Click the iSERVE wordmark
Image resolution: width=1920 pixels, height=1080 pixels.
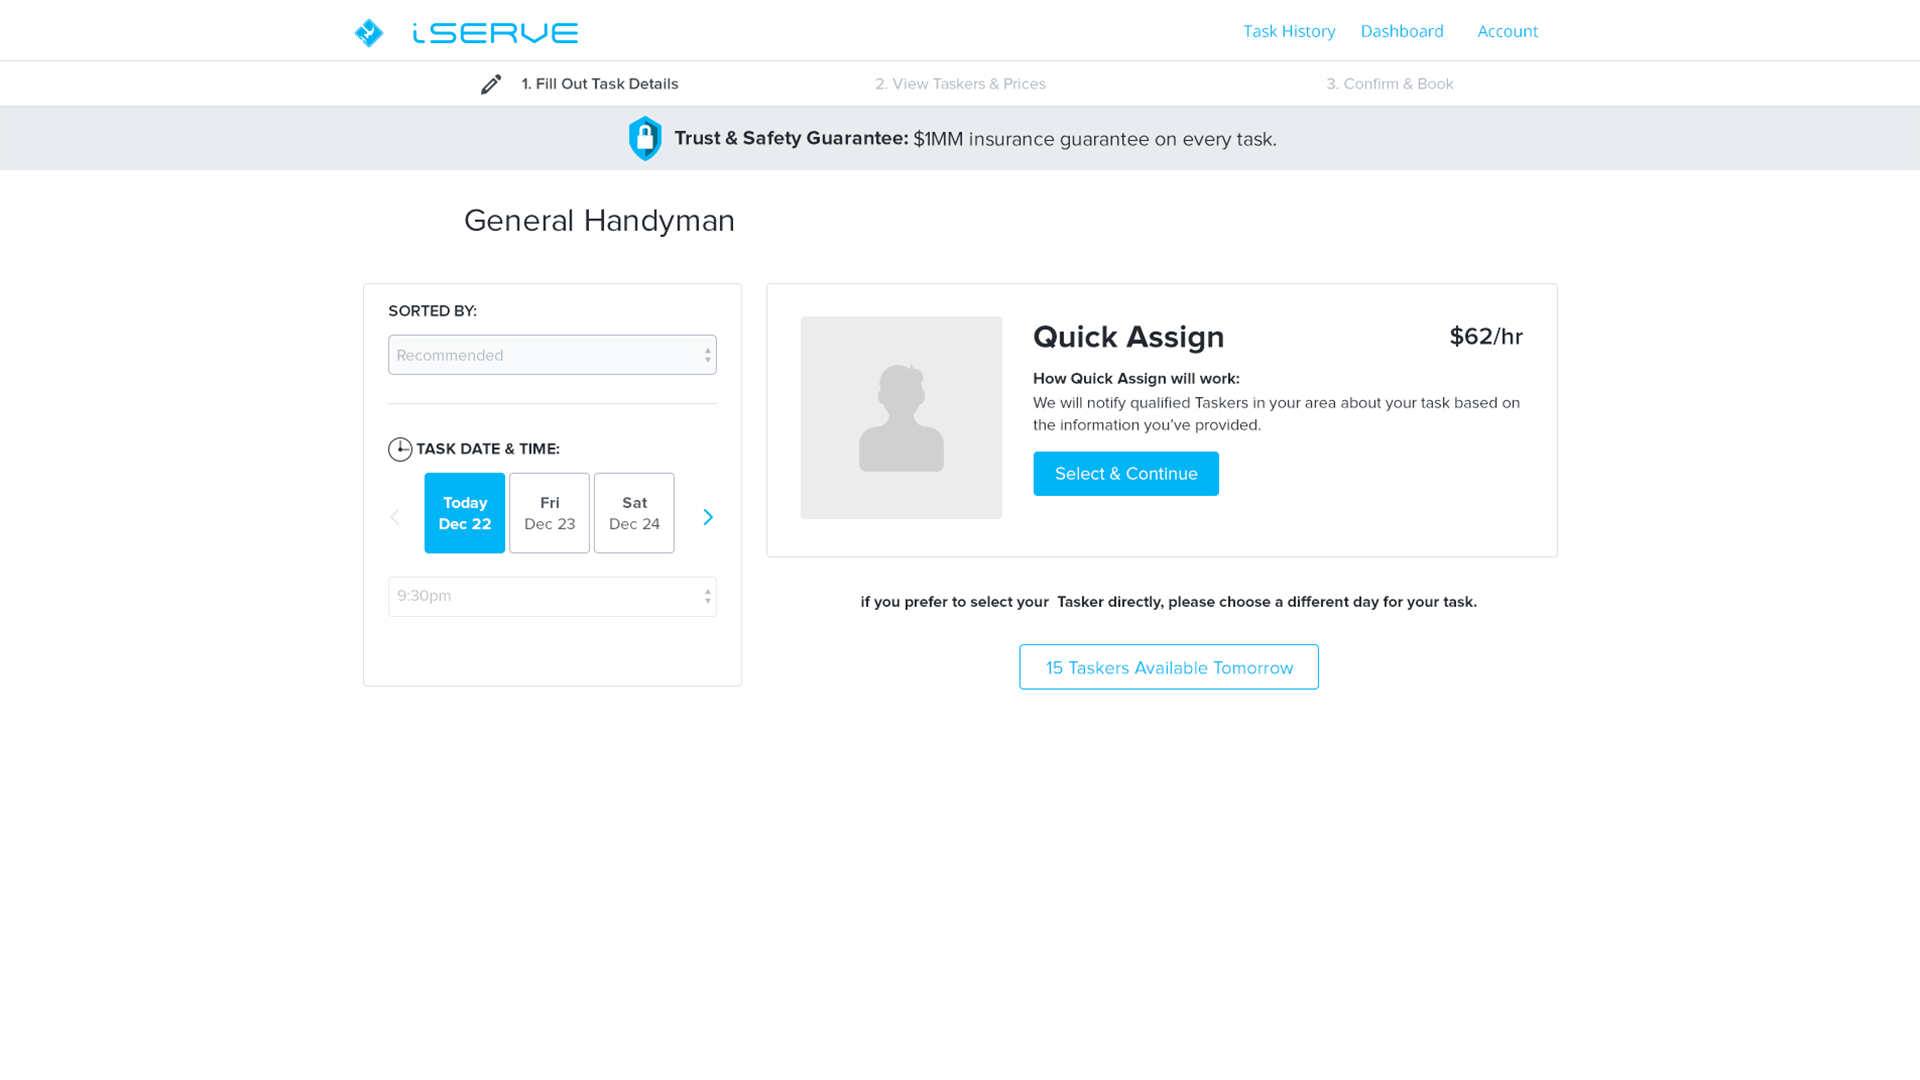pyautogui.click(x=495, y=33)
